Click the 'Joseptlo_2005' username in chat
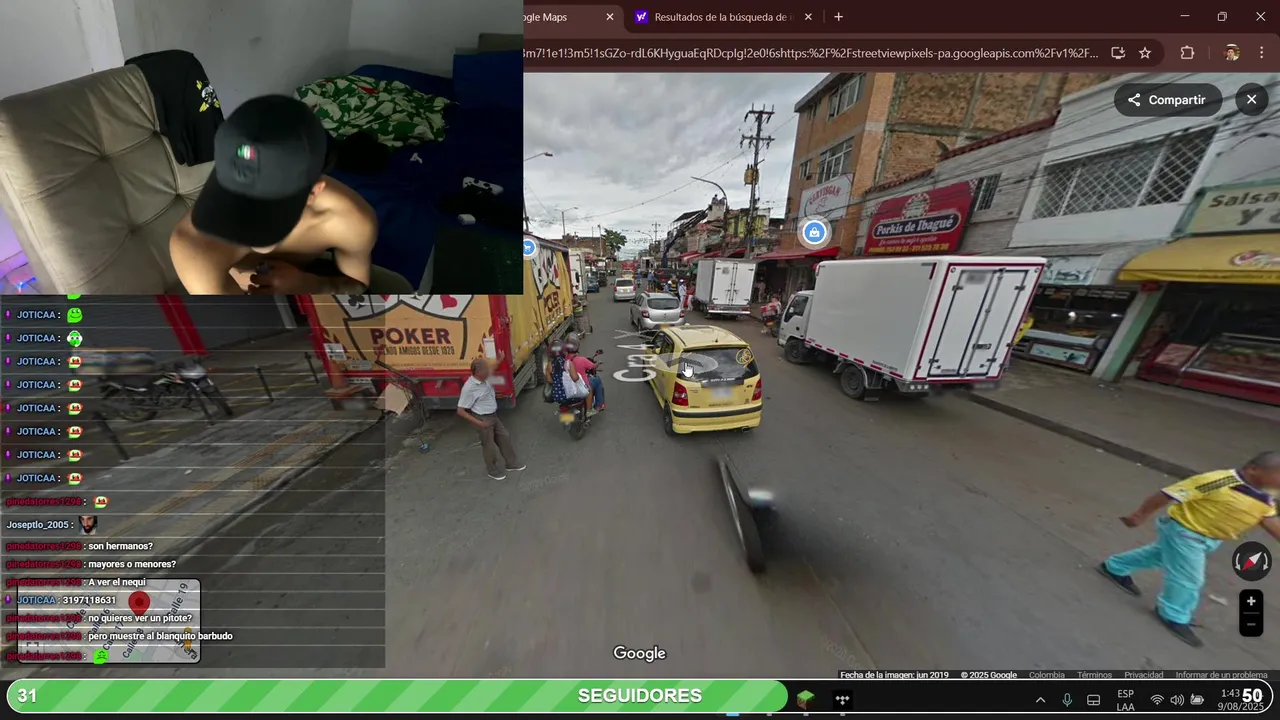1280x720 pixels. click(x=37, y=525)
